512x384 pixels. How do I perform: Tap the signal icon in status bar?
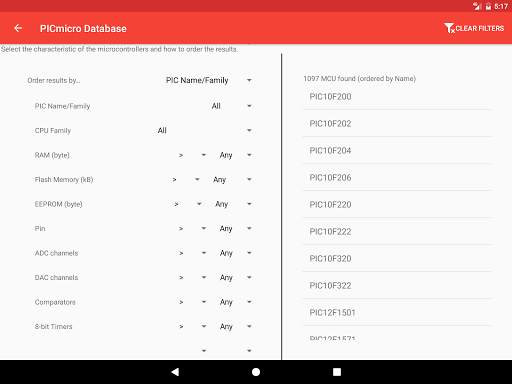point(477,6)
